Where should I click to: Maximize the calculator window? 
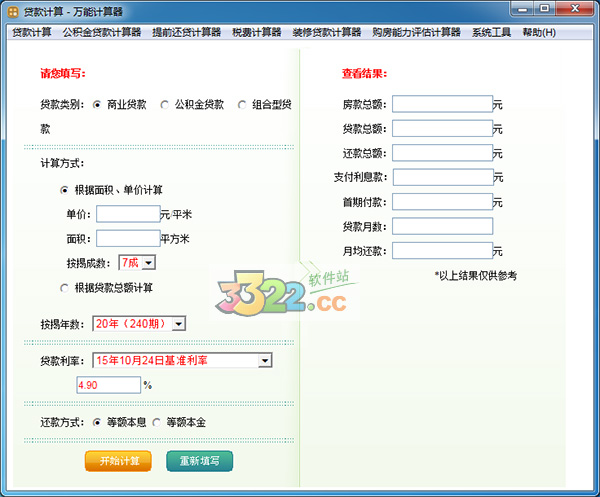pyautogui.click(x=545, y=9)
